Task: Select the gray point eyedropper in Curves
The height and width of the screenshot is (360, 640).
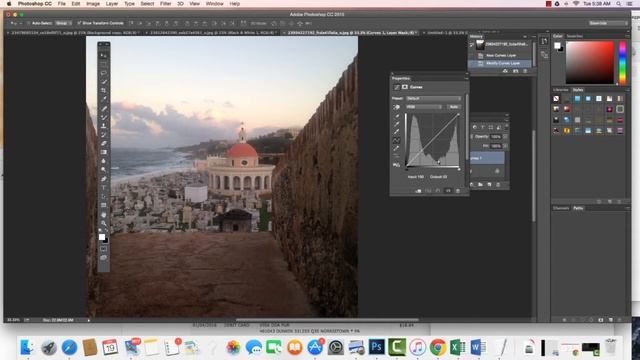Action: (396, 124)
